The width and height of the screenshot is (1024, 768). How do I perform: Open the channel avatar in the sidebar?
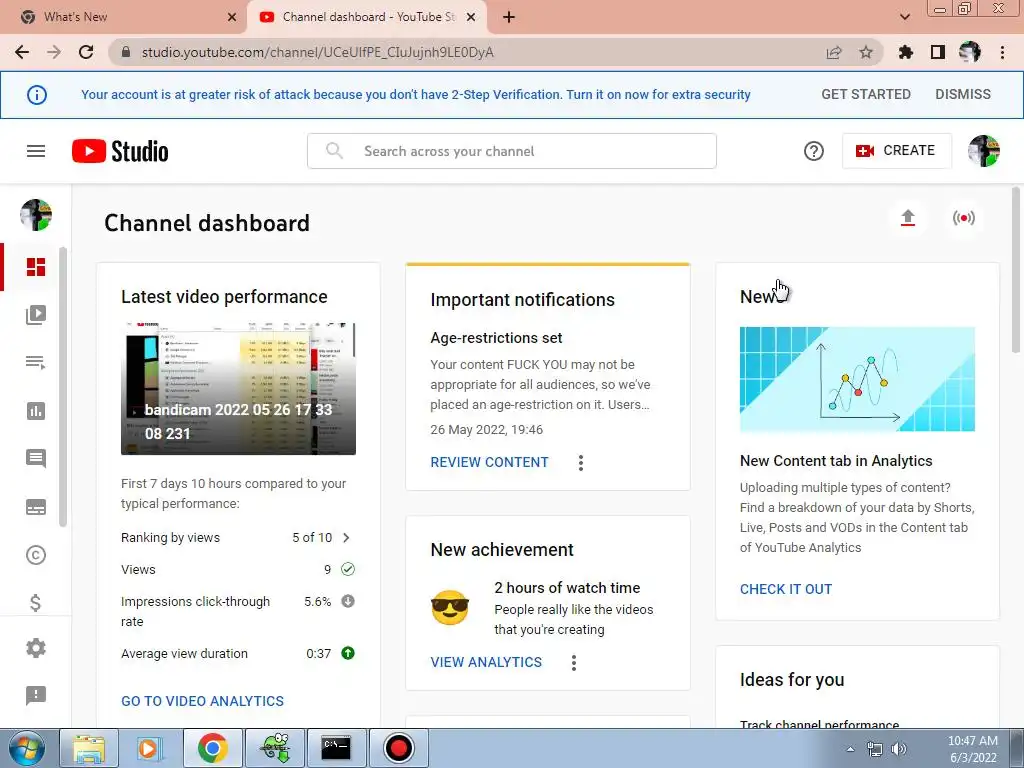point(36,215)
